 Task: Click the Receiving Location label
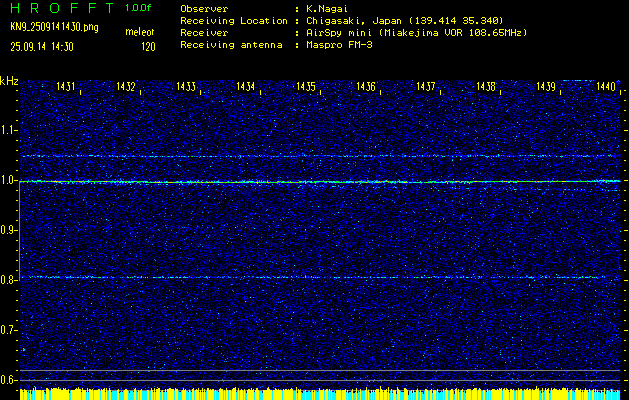click(x=234, y=20)
